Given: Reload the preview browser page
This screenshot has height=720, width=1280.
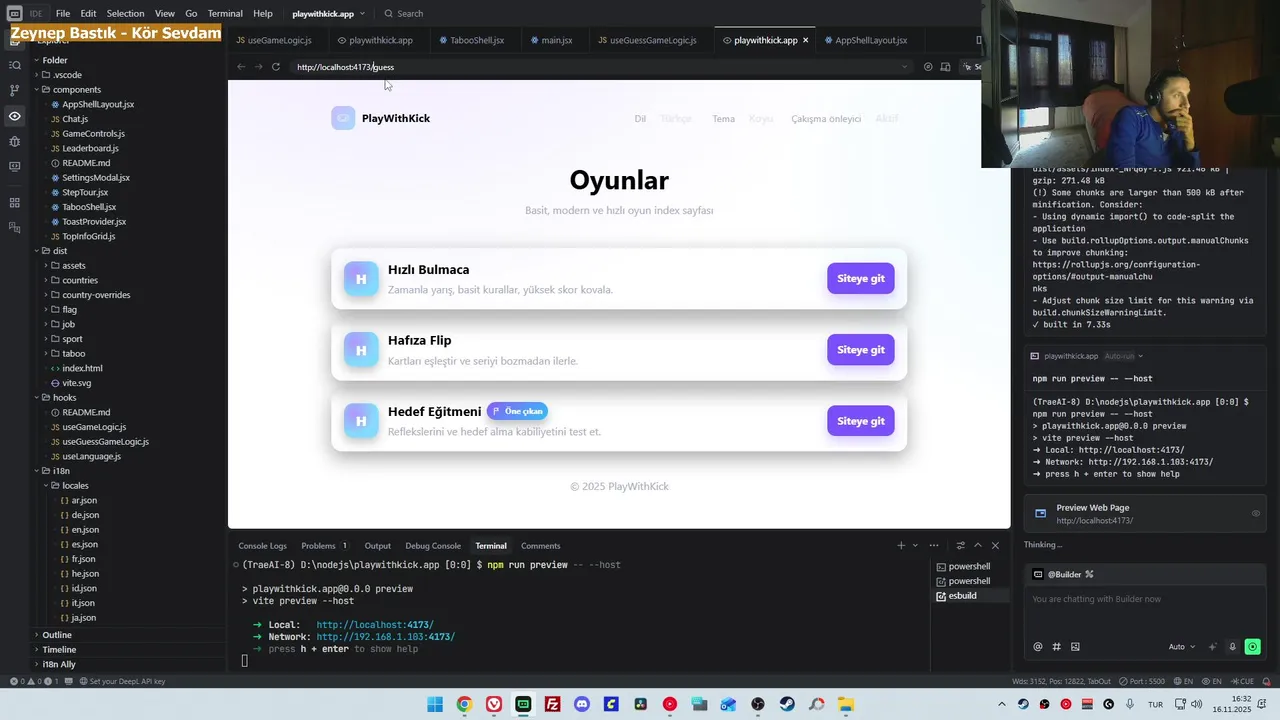Looking at the screenshot, I should tap(276, 67).
